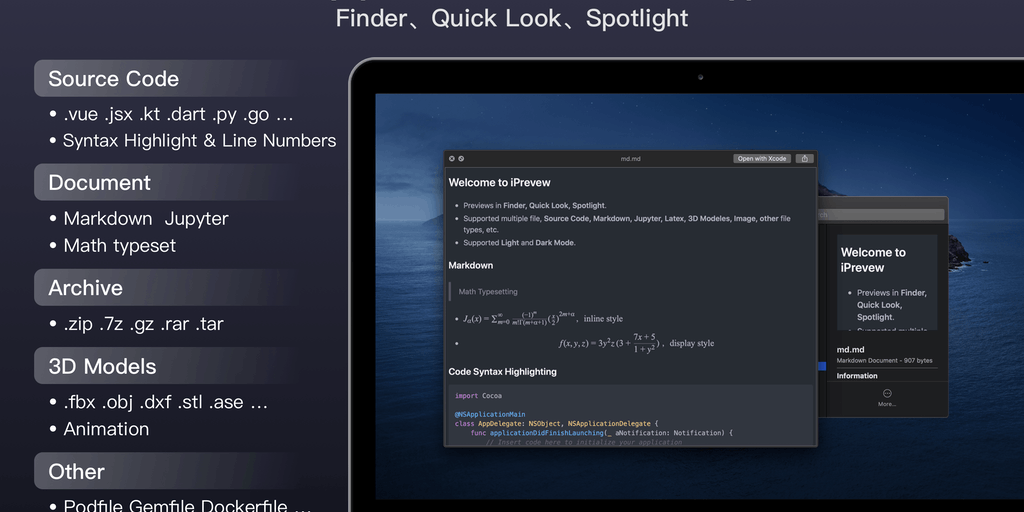Click the '.zip .7z .gz .rar .tar' text

coord(143,324)
